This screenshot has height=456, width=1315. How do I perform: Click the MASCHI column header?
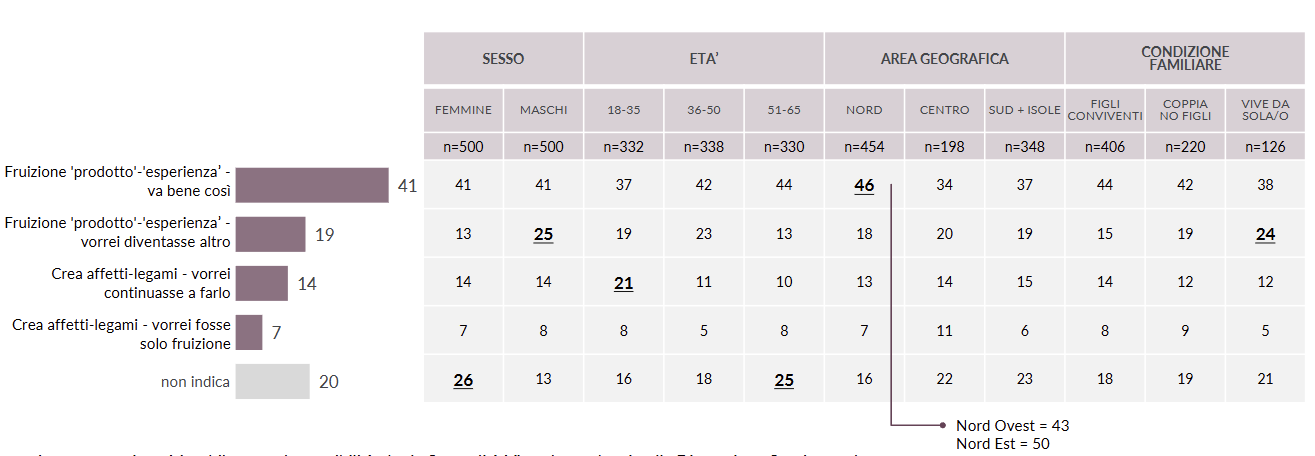click(543, 110)
